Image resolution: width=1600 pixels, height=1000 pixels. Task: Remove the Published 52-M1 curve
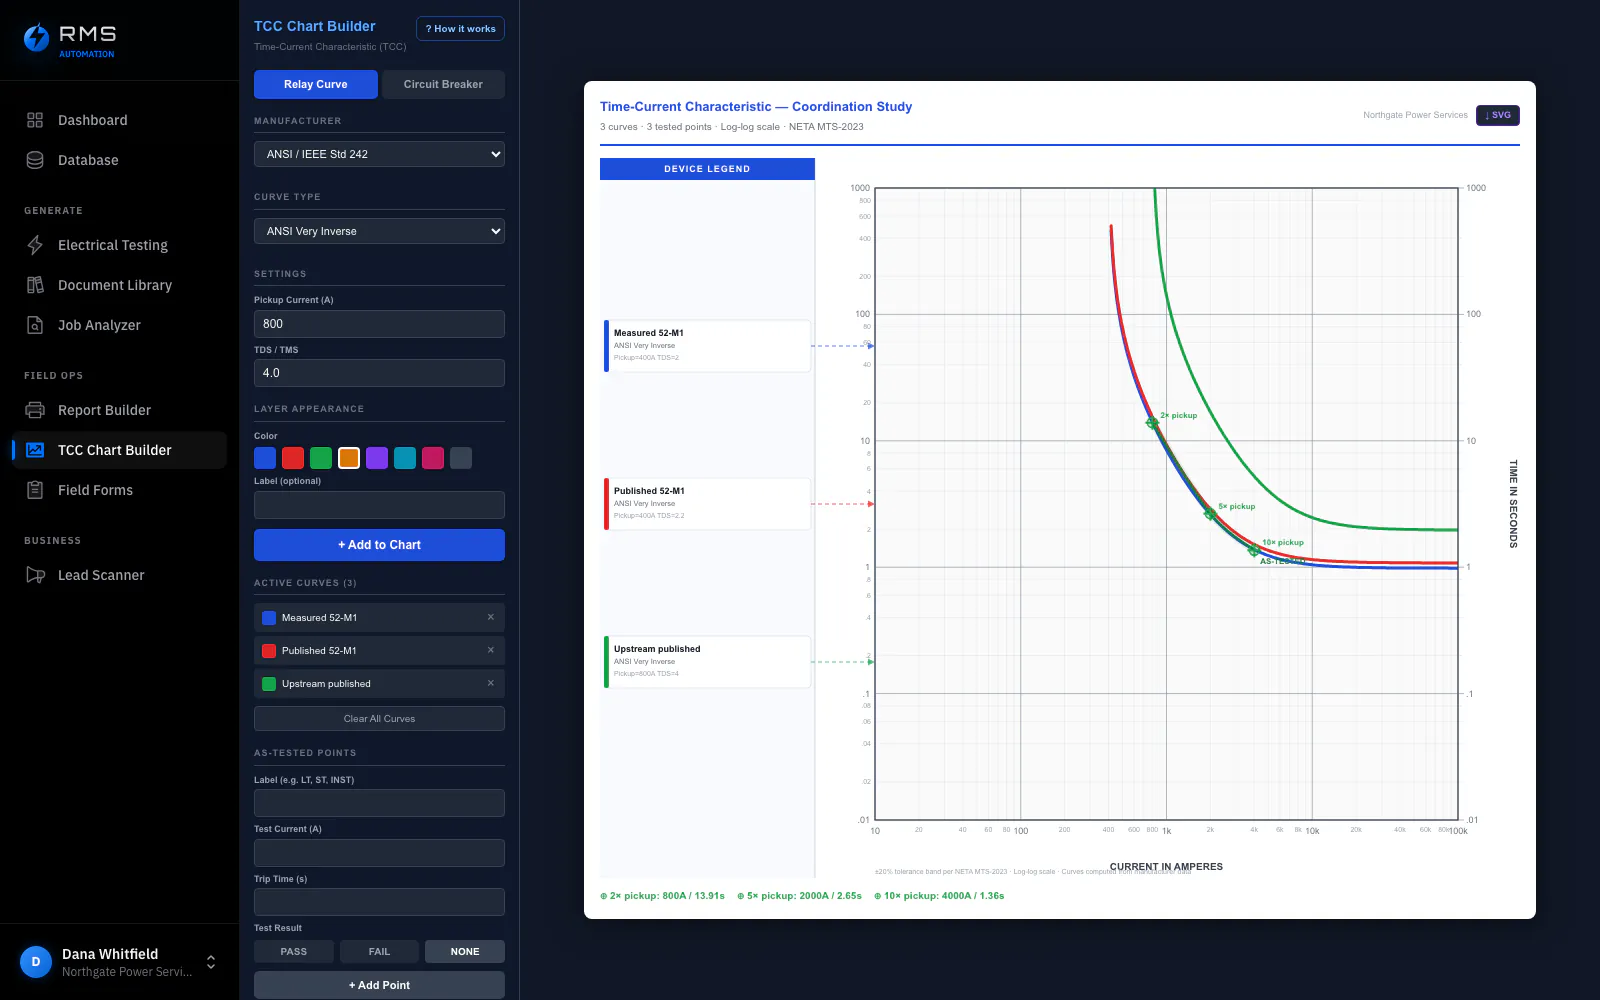491,650
